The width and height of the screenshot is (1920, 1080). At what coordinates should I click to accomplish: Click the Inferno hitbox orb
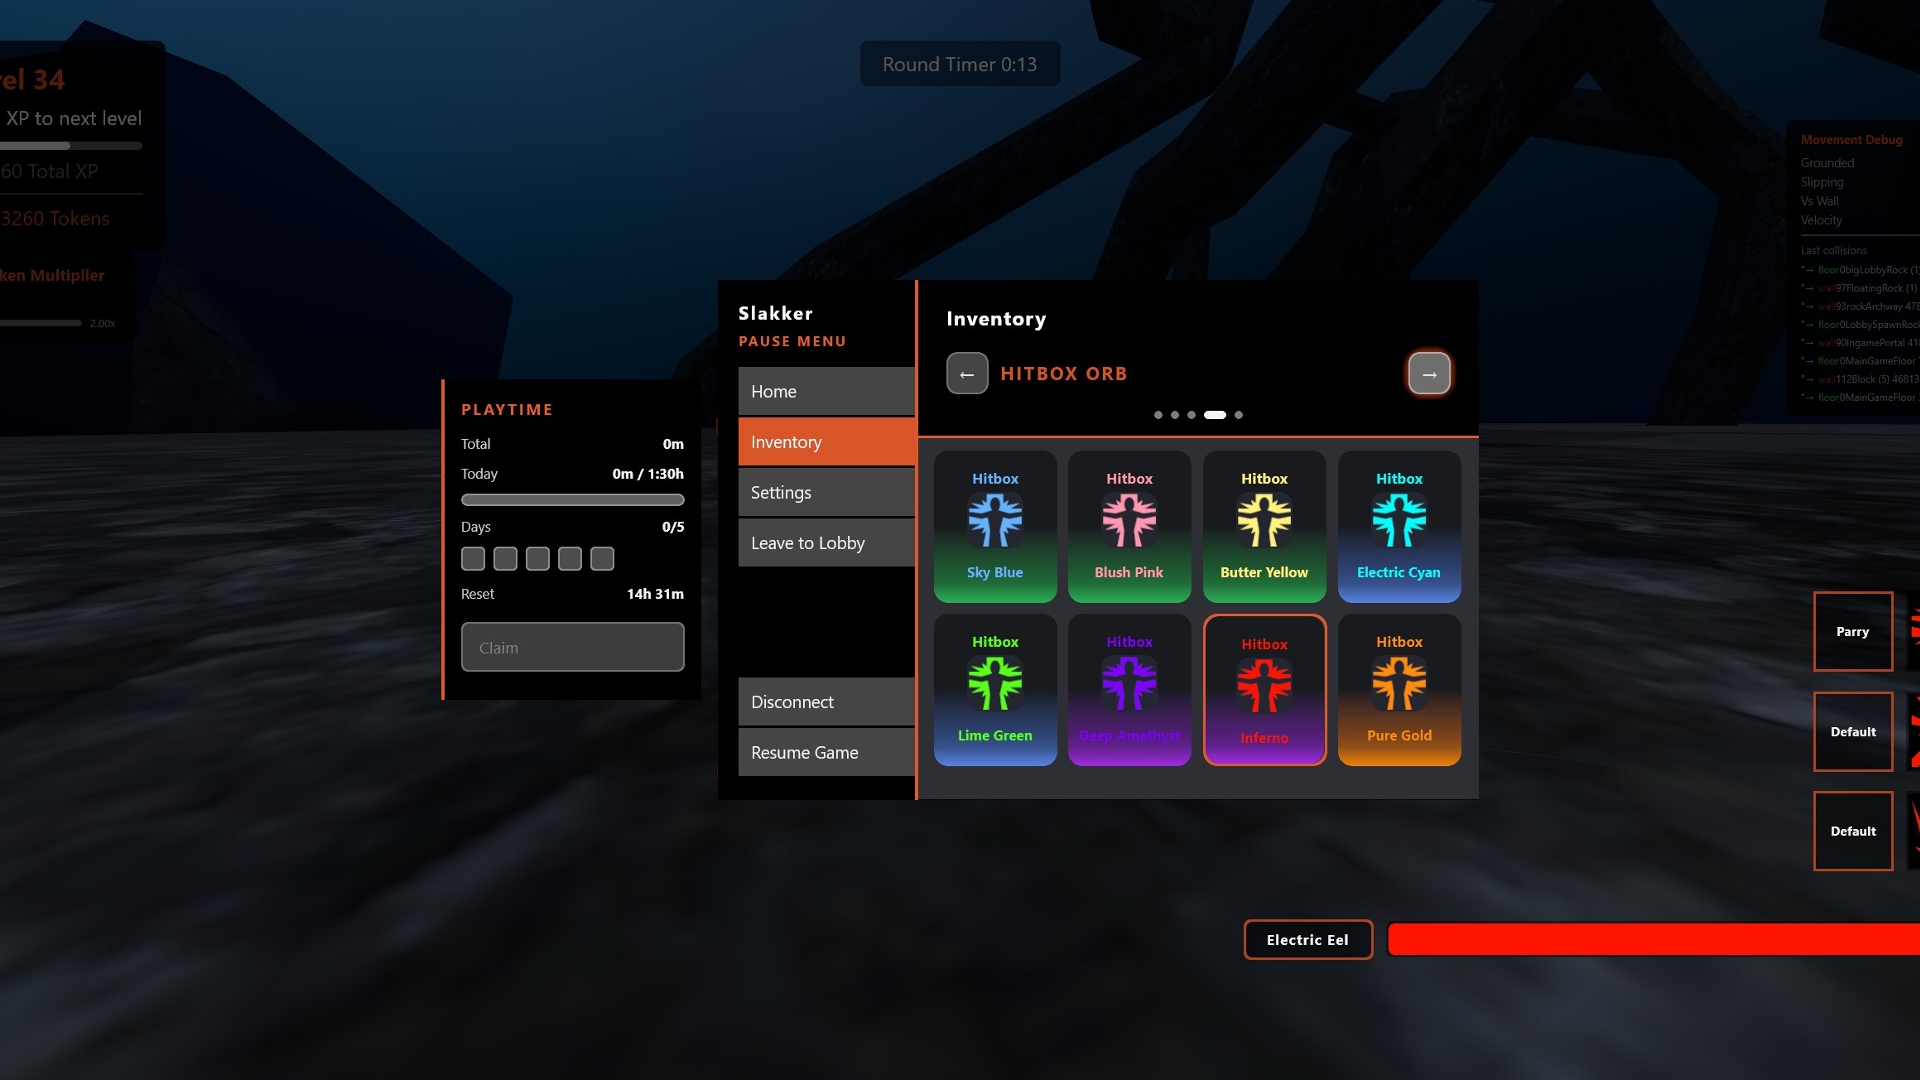[1264, 690]
